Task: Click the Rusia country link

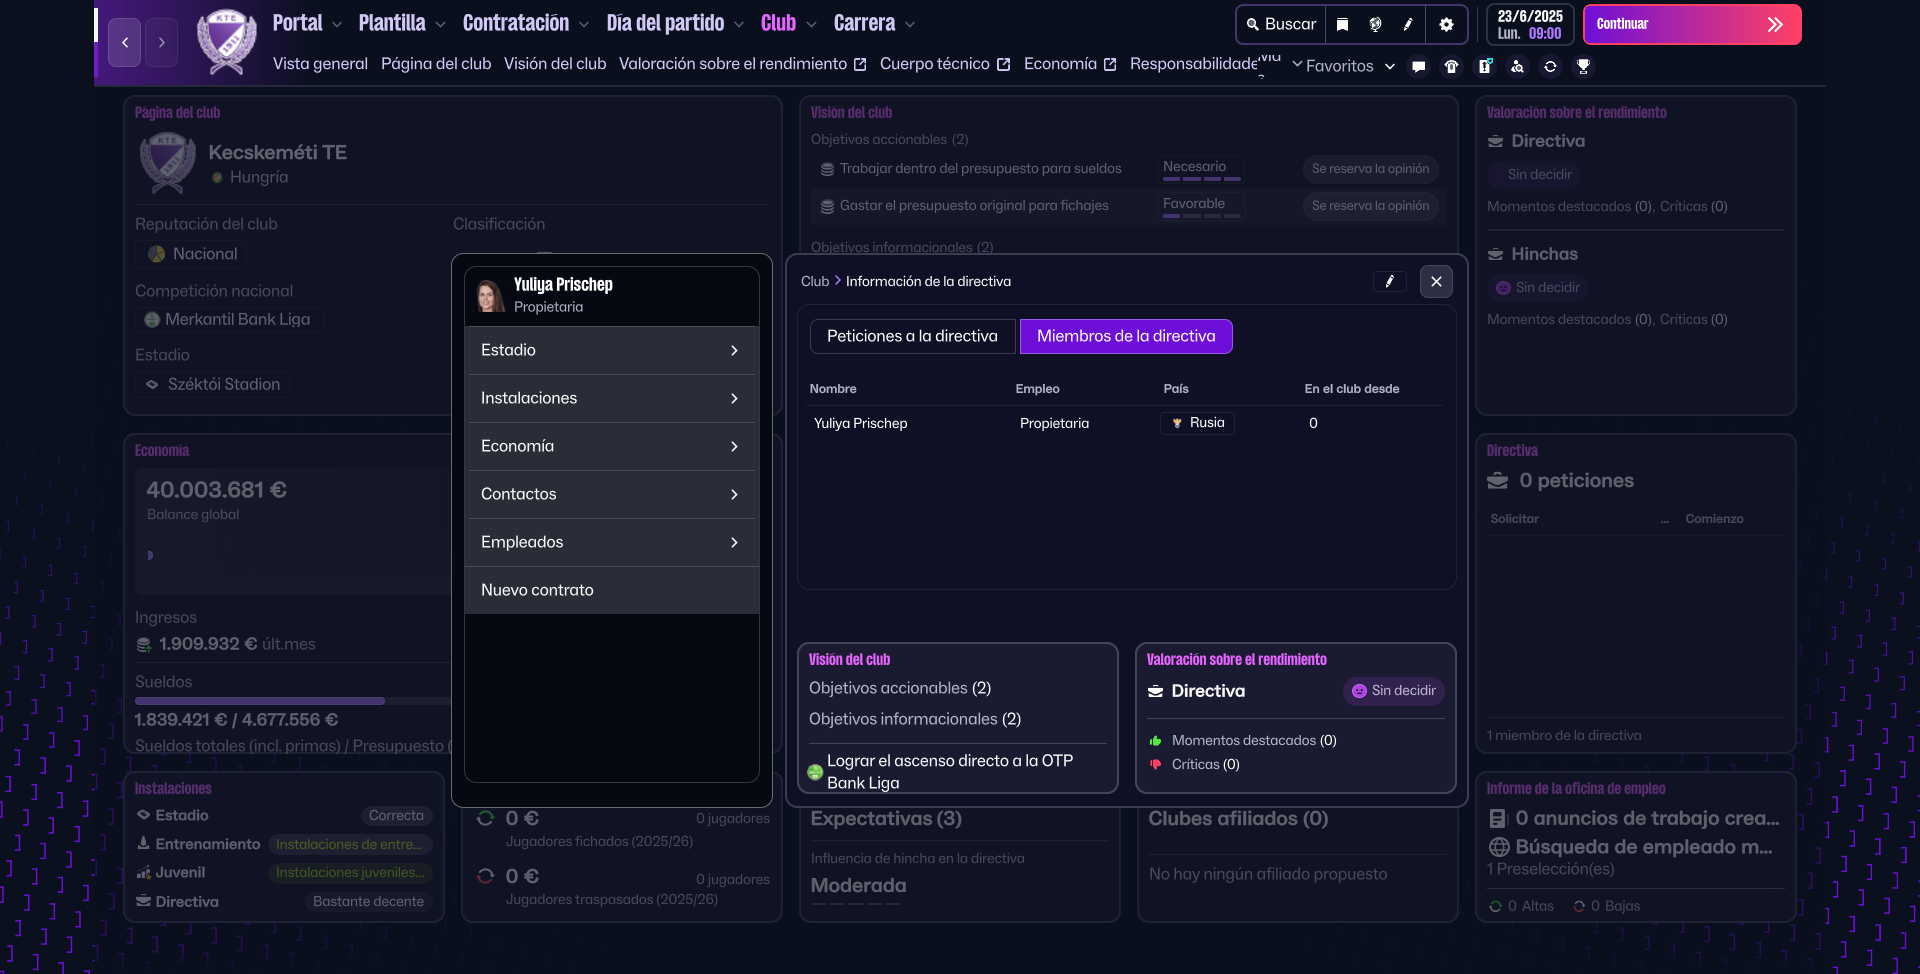Action: coord(1198,423)
